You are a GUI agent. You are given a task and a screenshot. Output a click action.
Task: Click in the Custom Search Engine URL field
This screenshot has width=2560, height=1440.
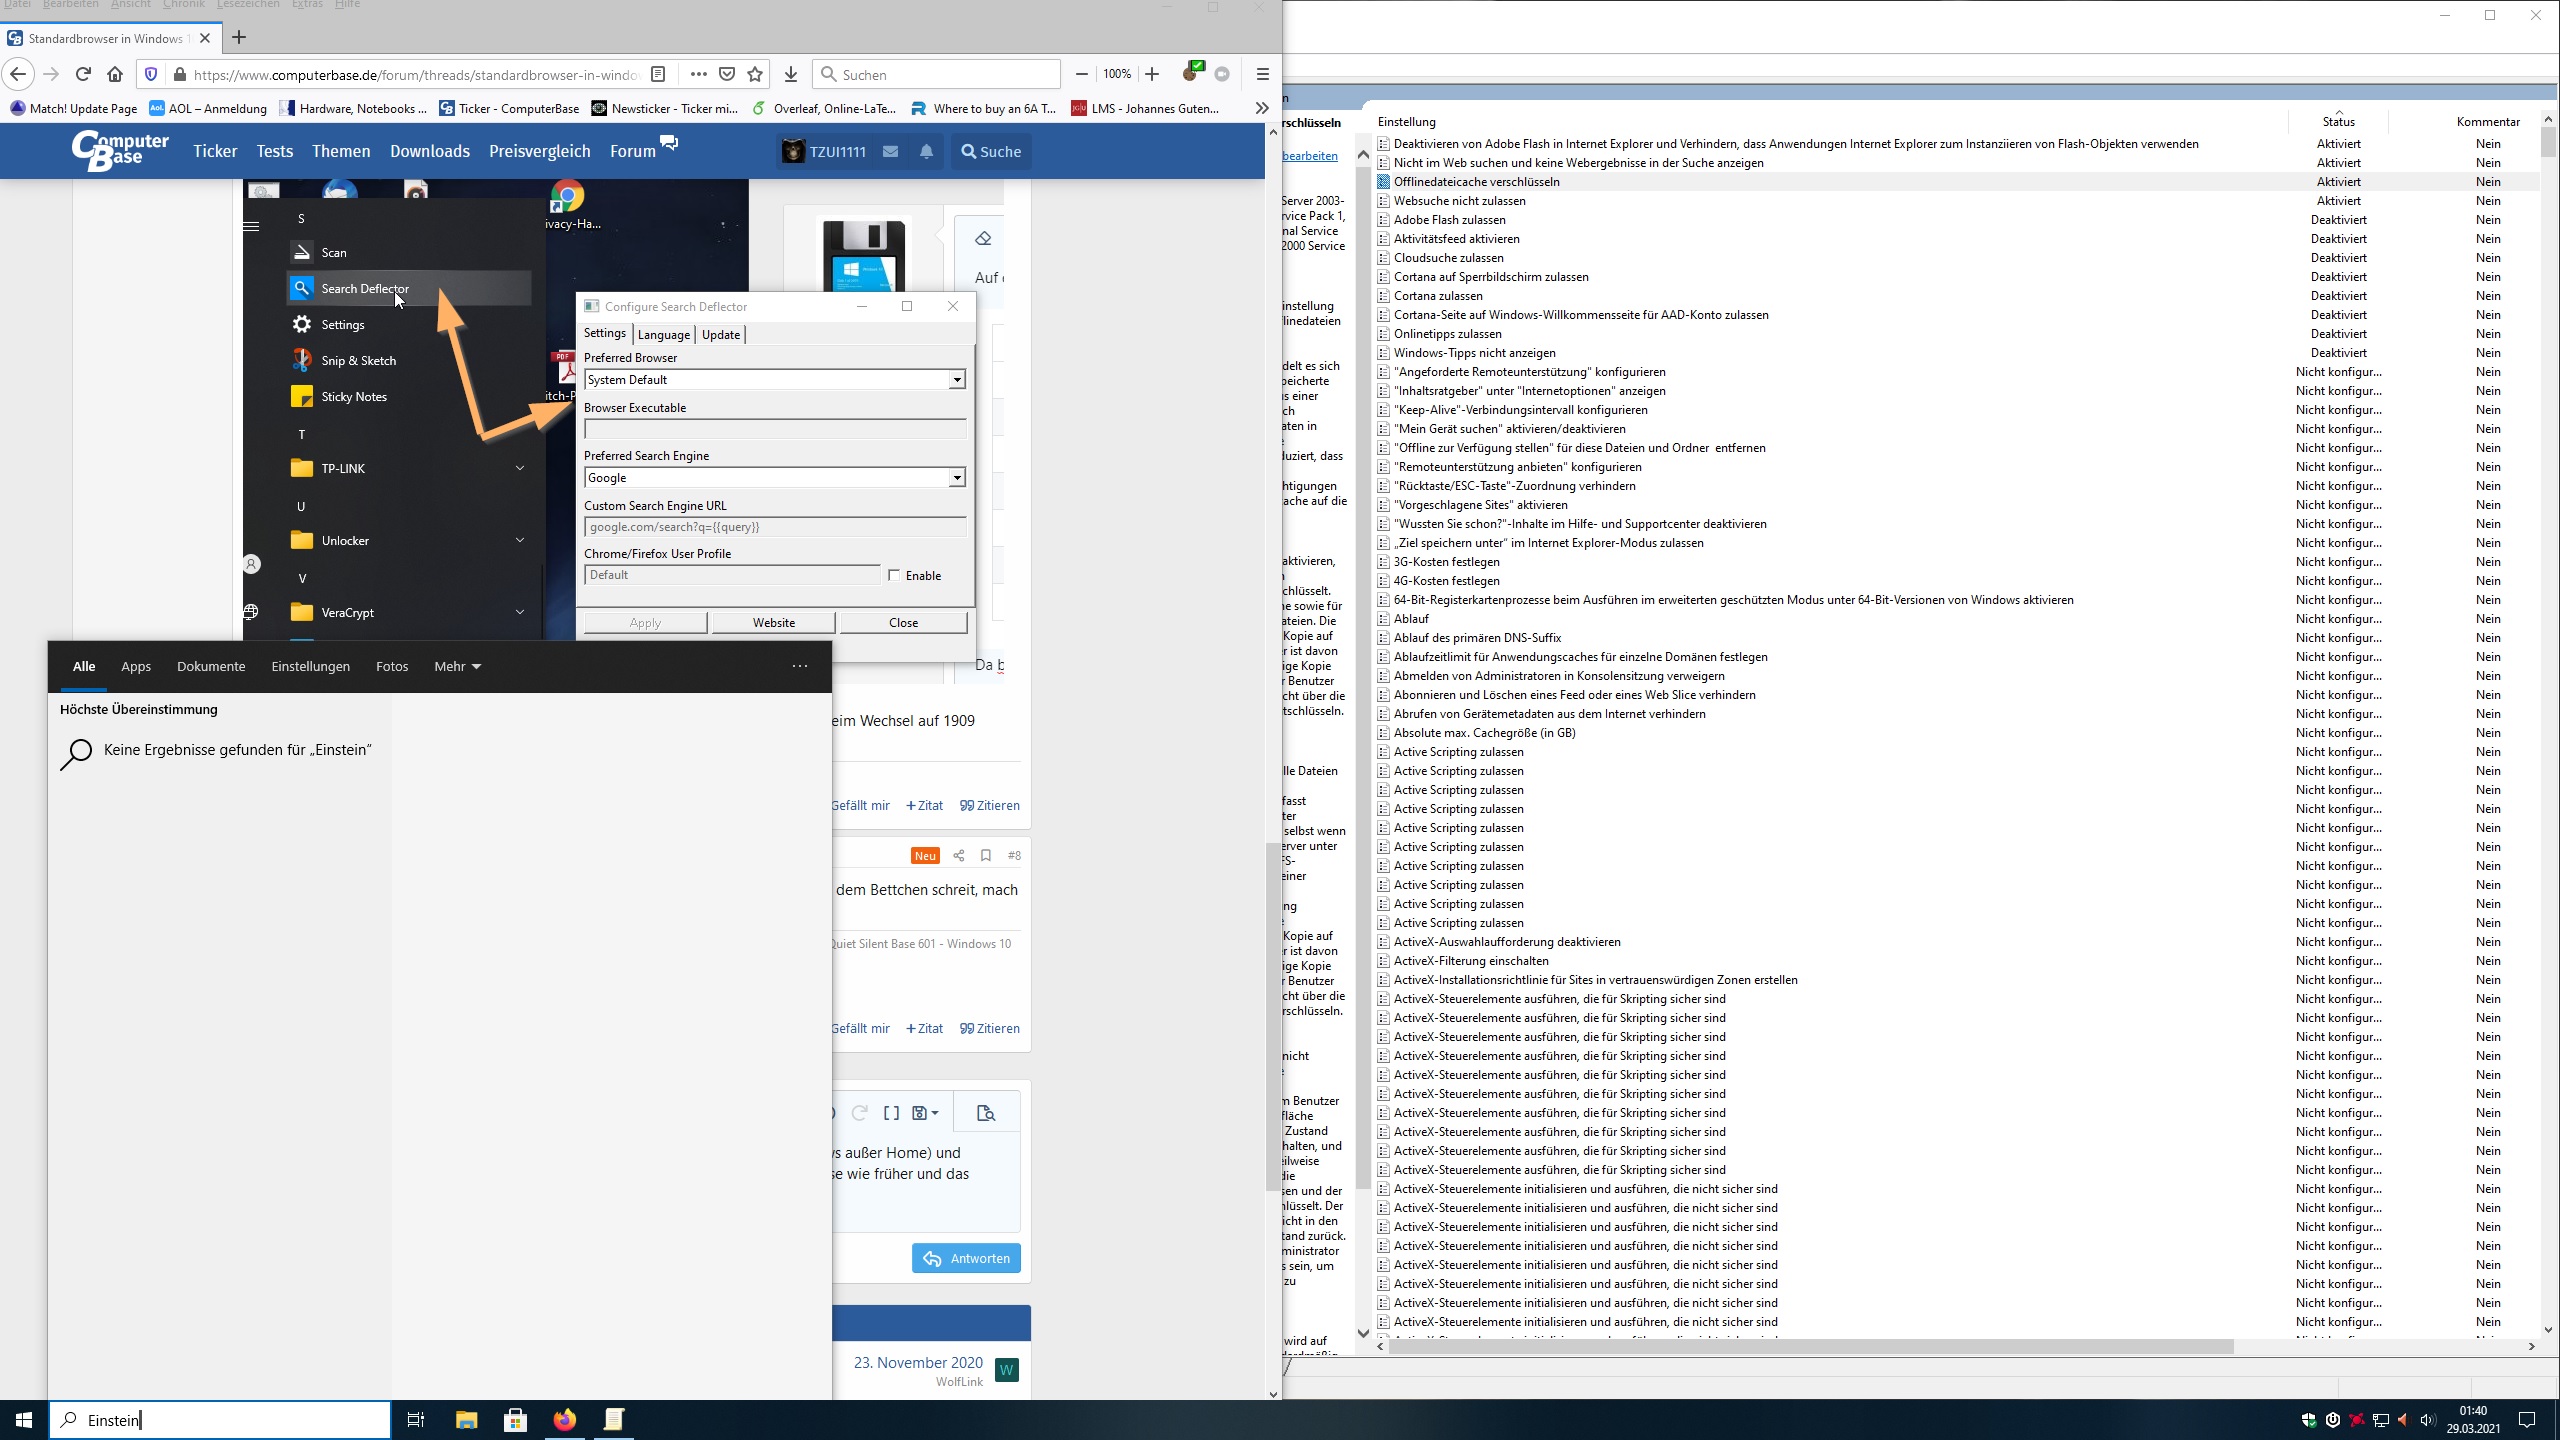[775, 527]
